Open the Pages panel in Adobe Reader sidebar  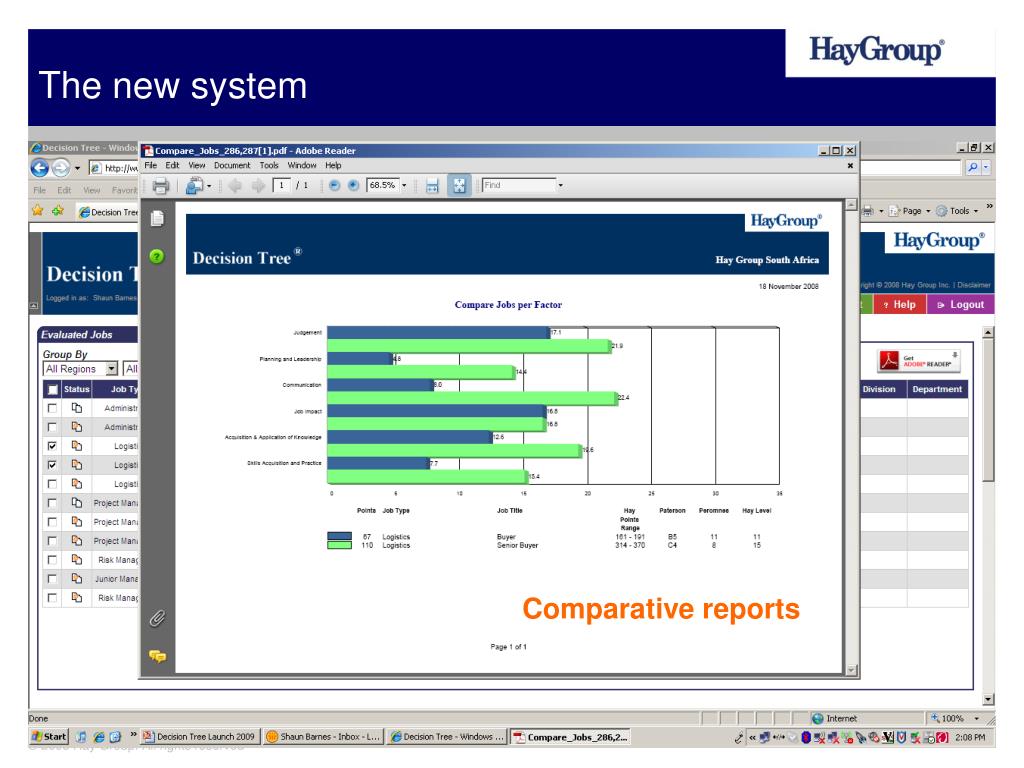157,218
